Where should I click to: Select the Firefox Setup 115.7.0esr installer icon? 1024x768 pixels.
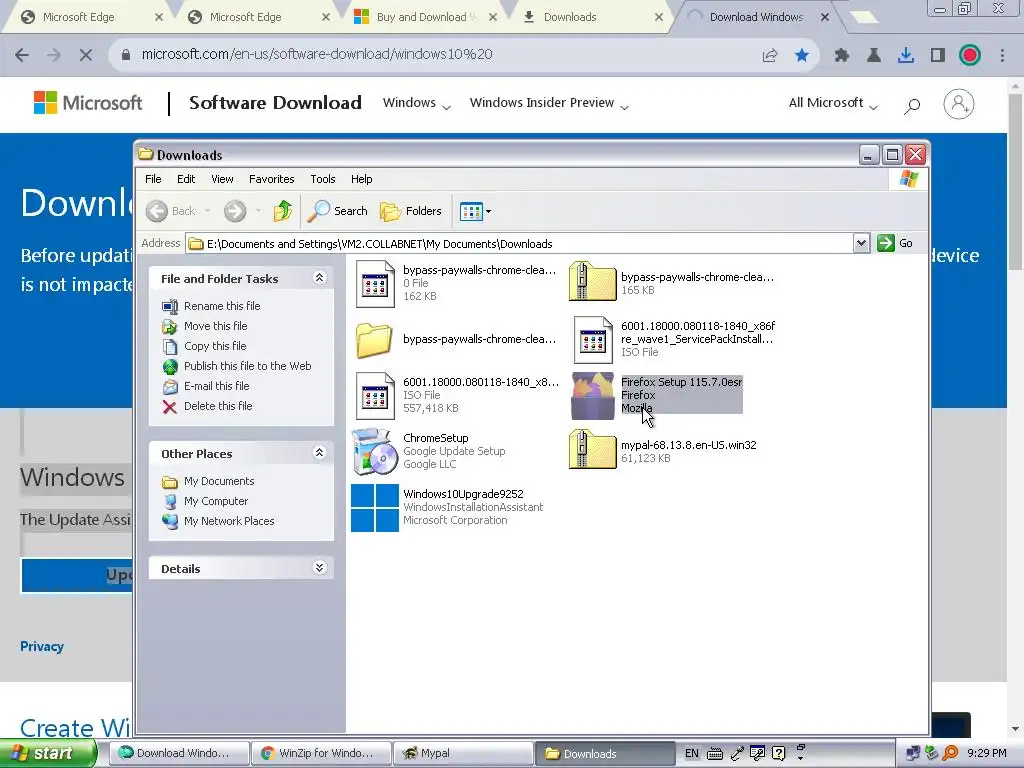click(x=592, y=396)
